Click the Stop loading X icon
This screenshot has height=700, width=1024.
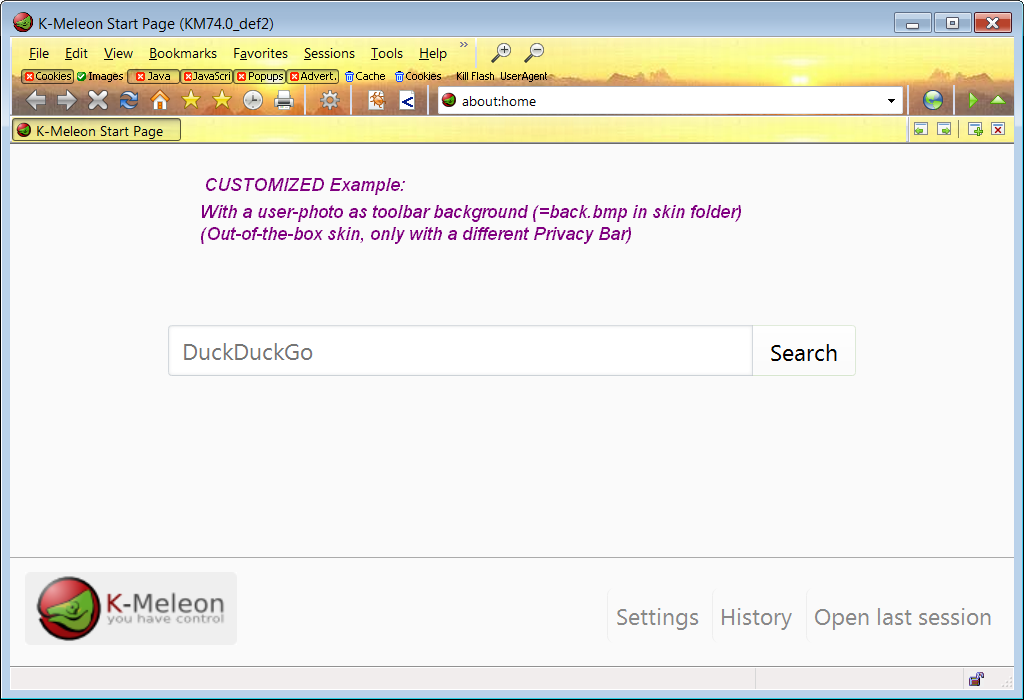click(x=97, y=100)
